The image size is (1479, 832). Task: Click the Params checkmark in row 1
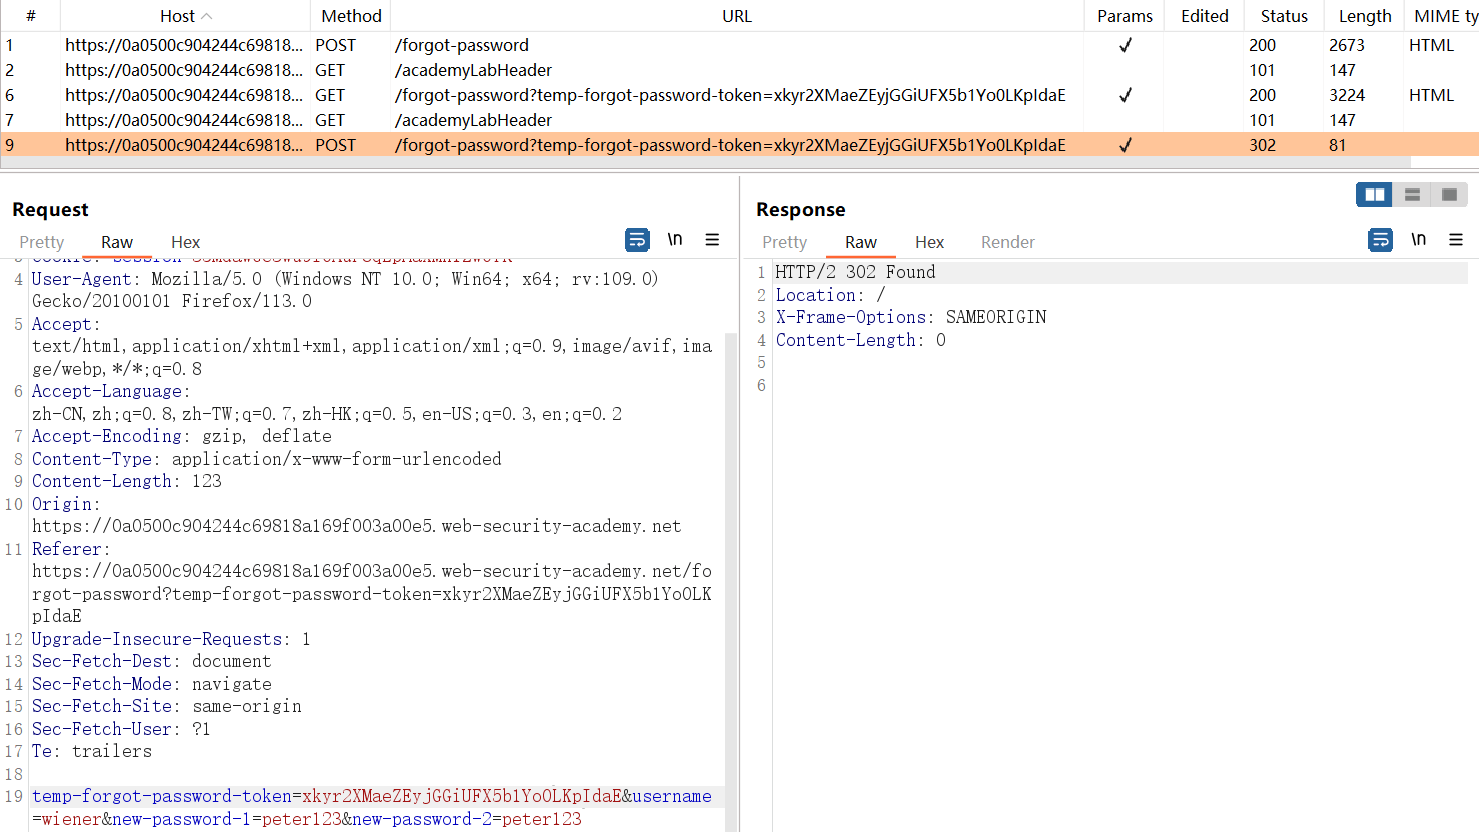pyautogui.click(x=1125, y=45)
